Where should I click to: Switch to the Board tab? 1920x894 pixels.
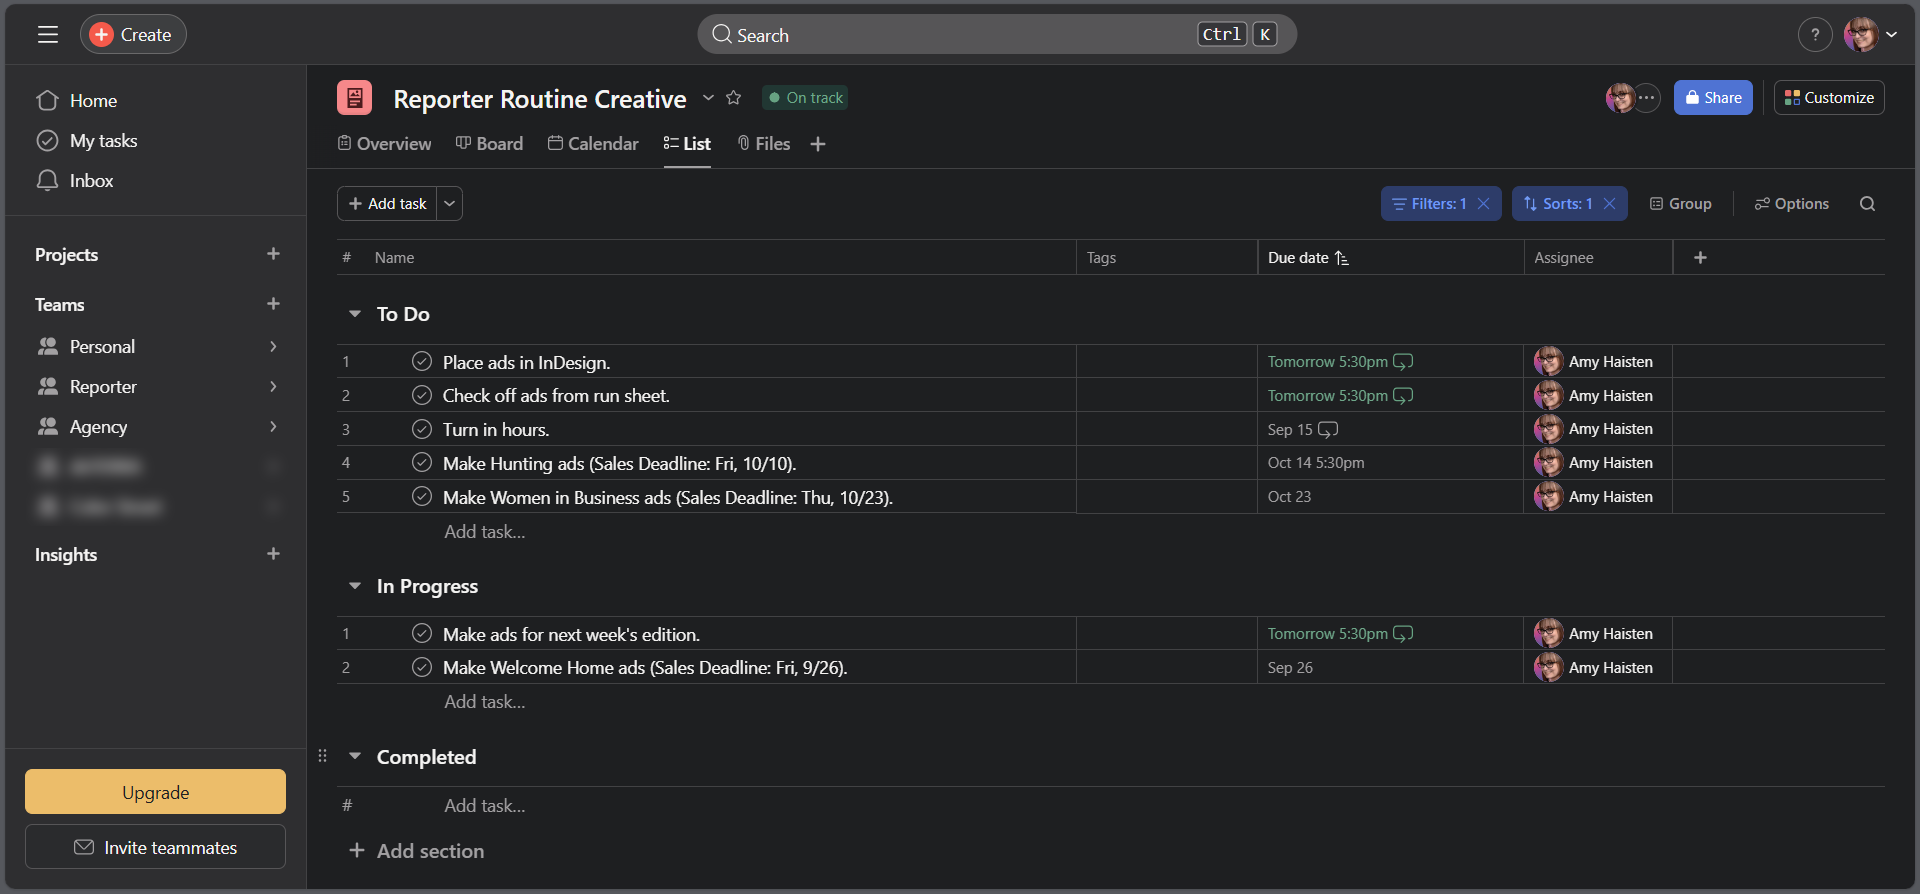pyautogui.click(x=489, y=144)
